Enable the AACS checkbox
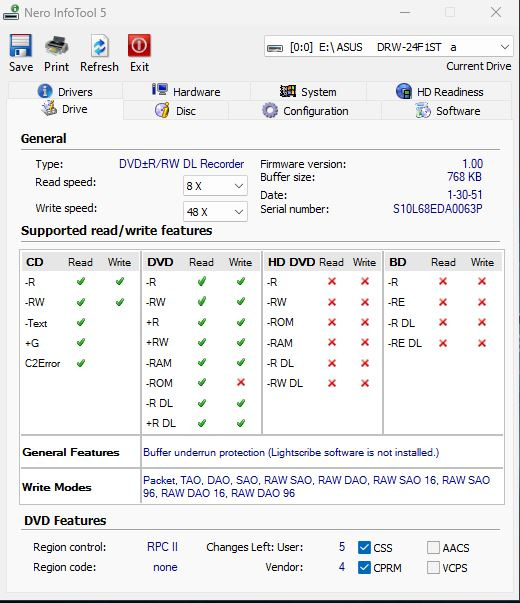 [433, 547]
